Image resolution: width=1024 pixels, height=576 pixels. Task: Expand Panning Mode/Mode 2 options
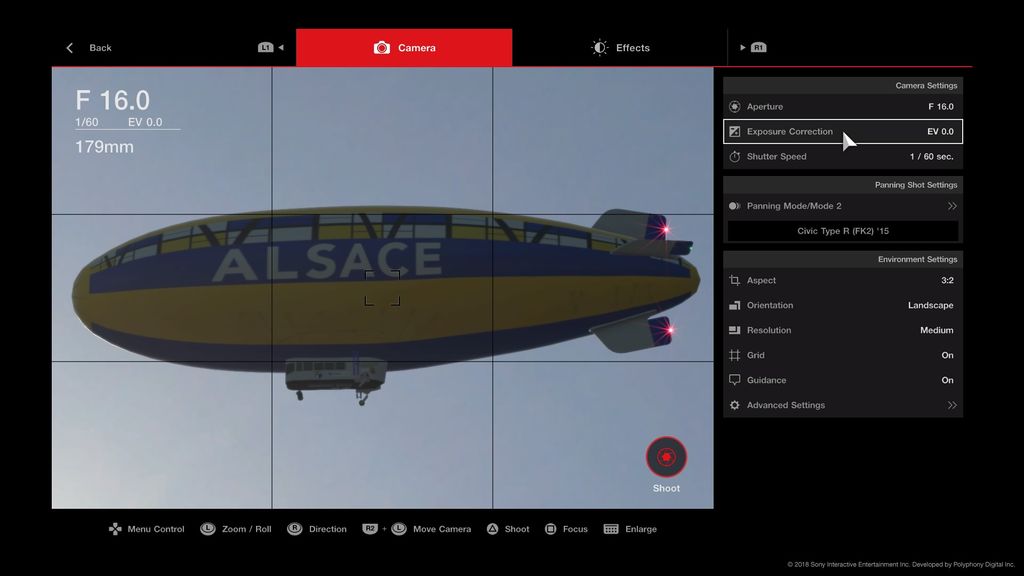click(x=952, y=206)
